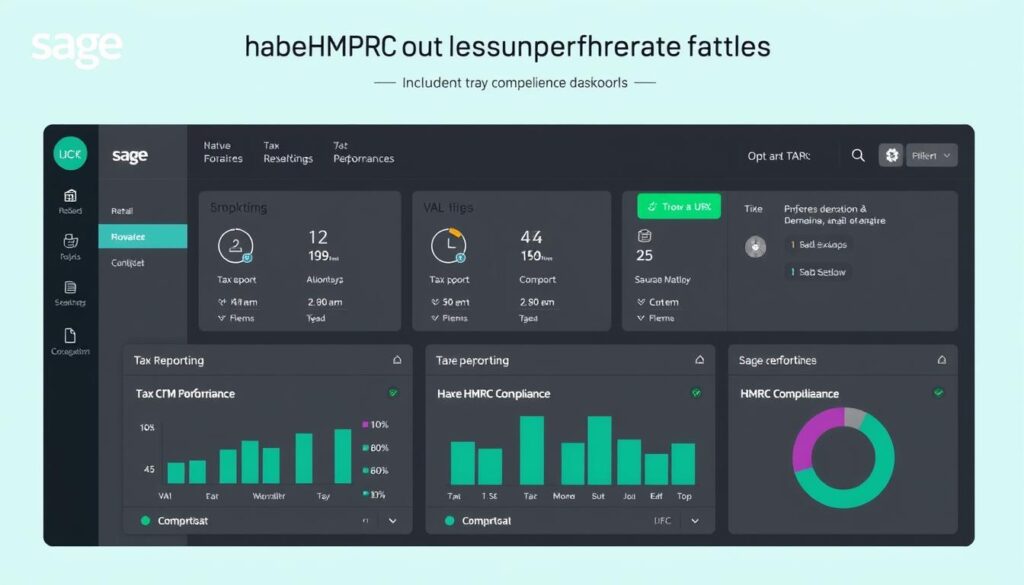Click shield badge beside Tax CTM Porforriance

393,393
